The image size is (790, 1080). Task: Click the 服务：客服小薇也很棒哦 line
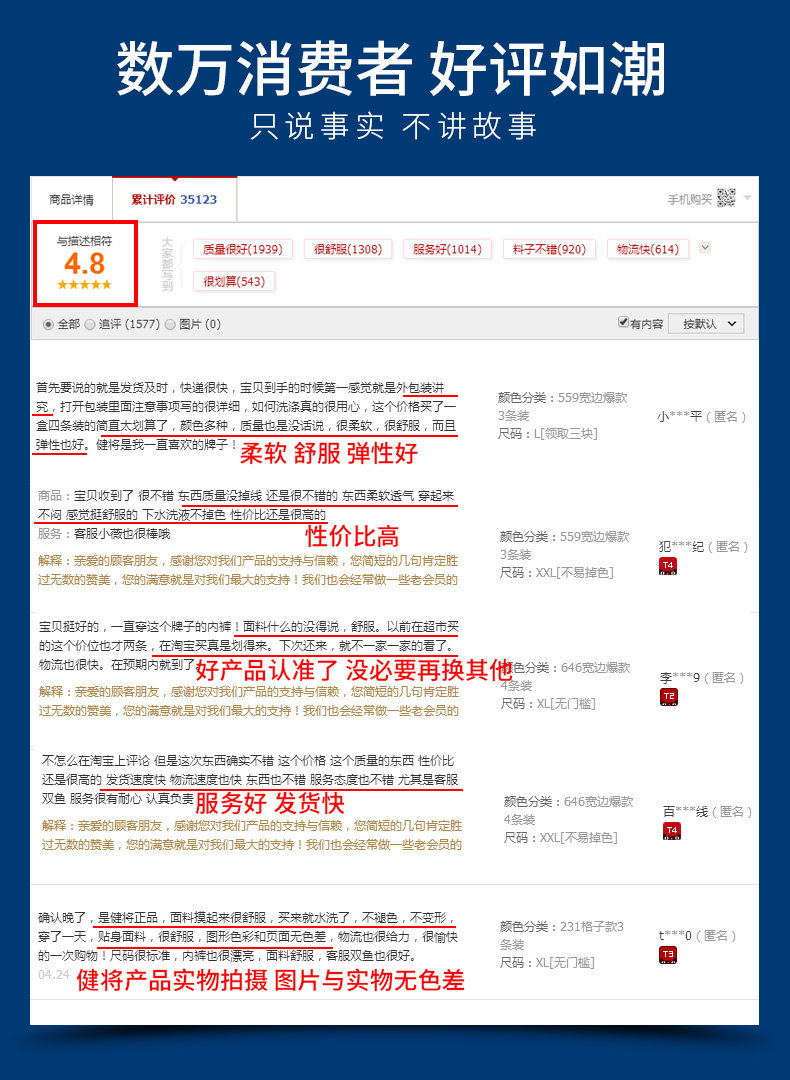tap(103, 534)
